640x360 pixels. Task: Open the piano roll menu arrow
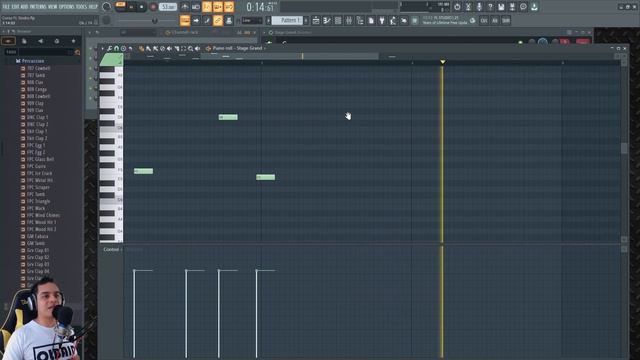pyautogui.click(x=103, y=49)
